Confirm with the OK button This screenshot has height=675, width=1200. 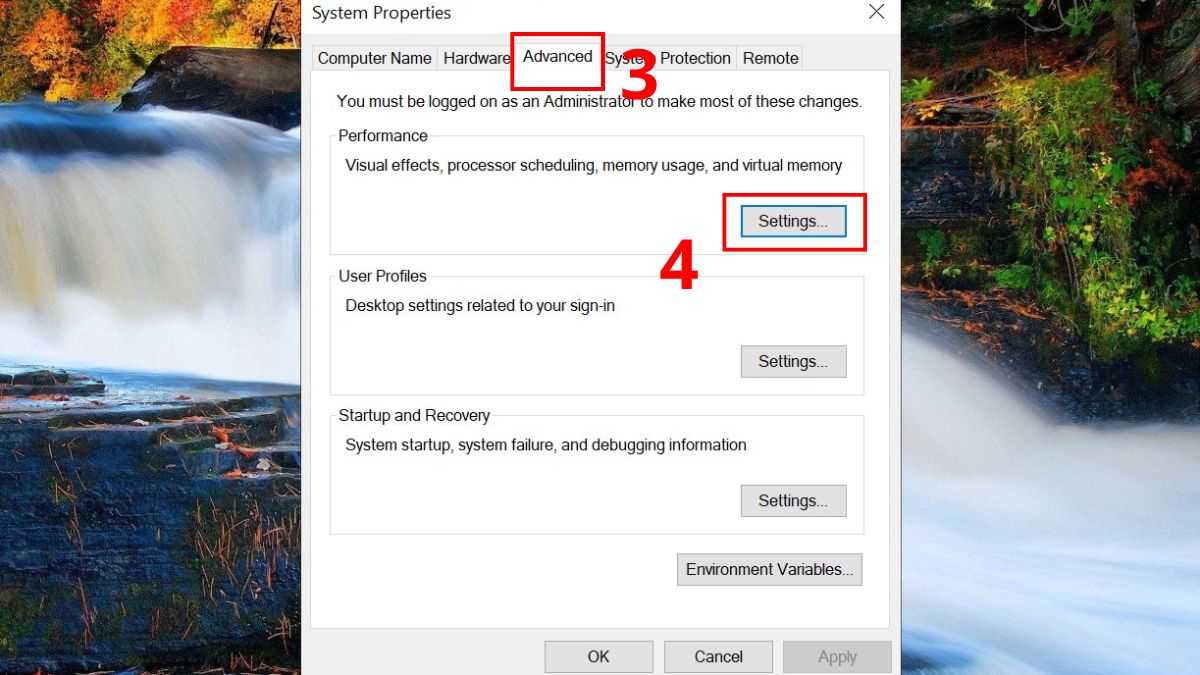click(x=598, y=656)
